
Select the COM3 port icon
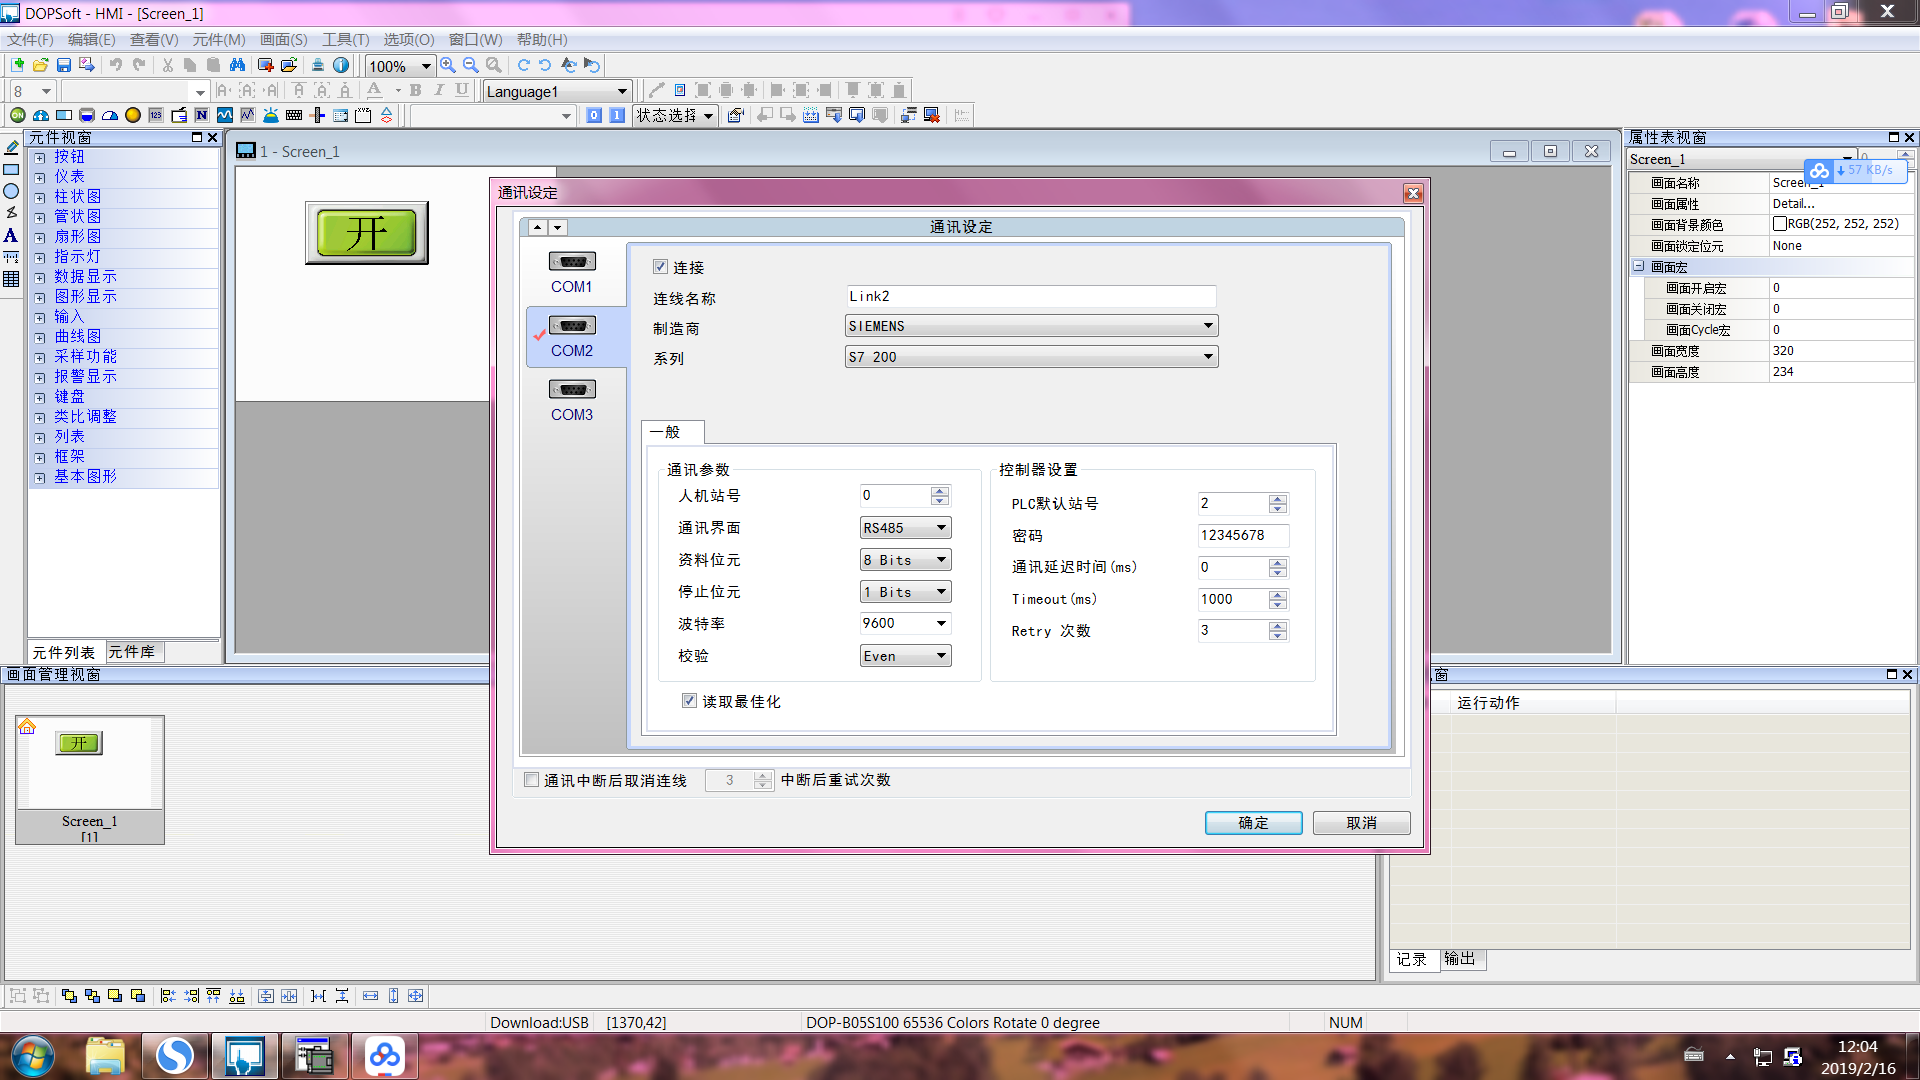pyautogui.click(x=572, y=390)
